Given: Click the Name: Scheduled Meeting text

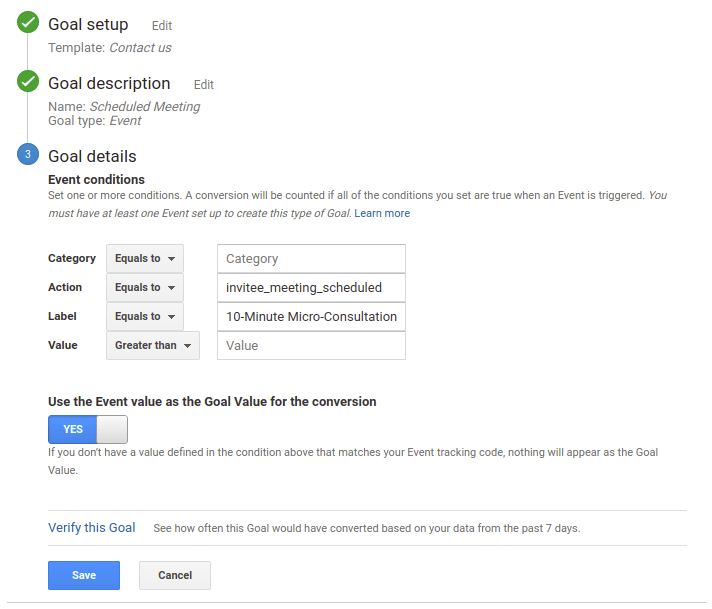Looking at the screenshot, I should coord(124,106).
